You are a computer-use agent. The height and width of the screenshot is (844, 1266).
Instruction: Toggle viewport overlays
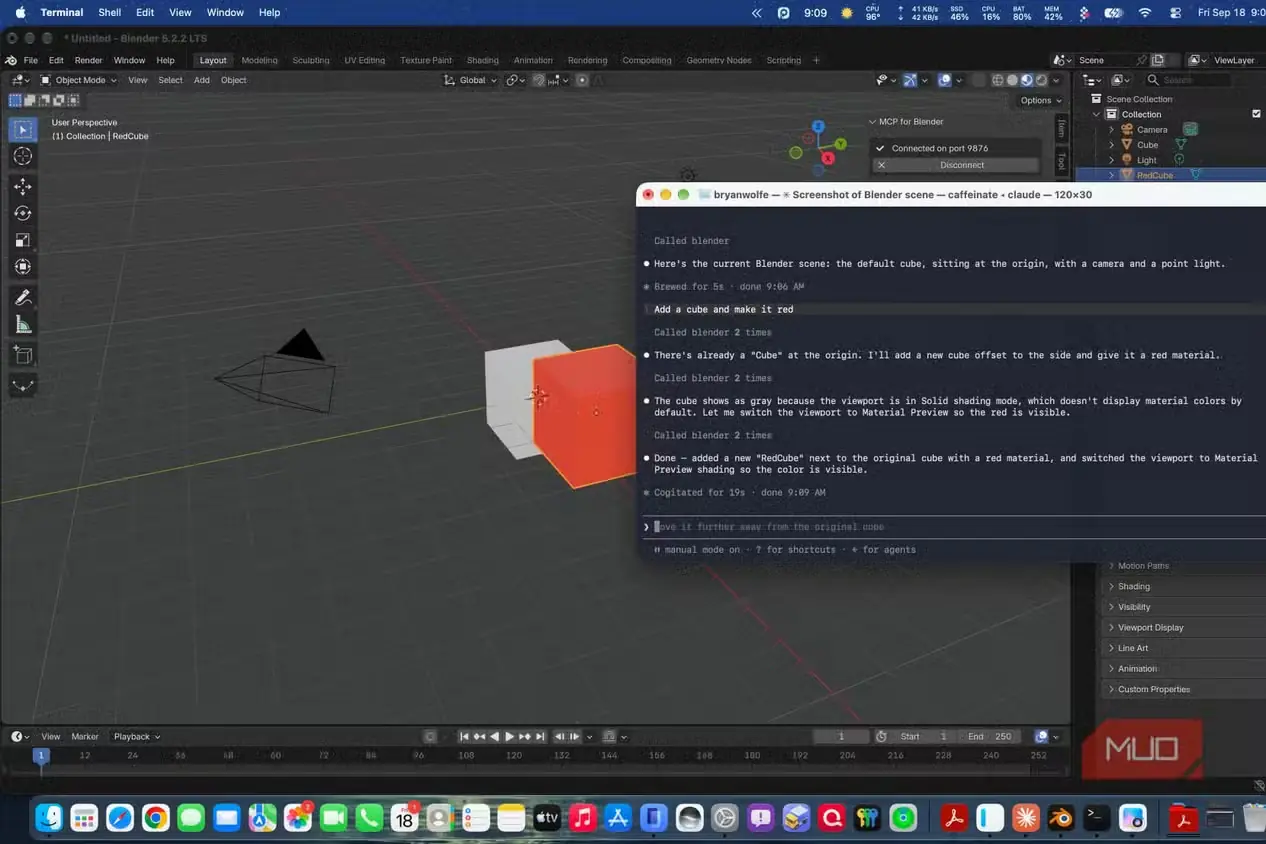pos(945,80)
